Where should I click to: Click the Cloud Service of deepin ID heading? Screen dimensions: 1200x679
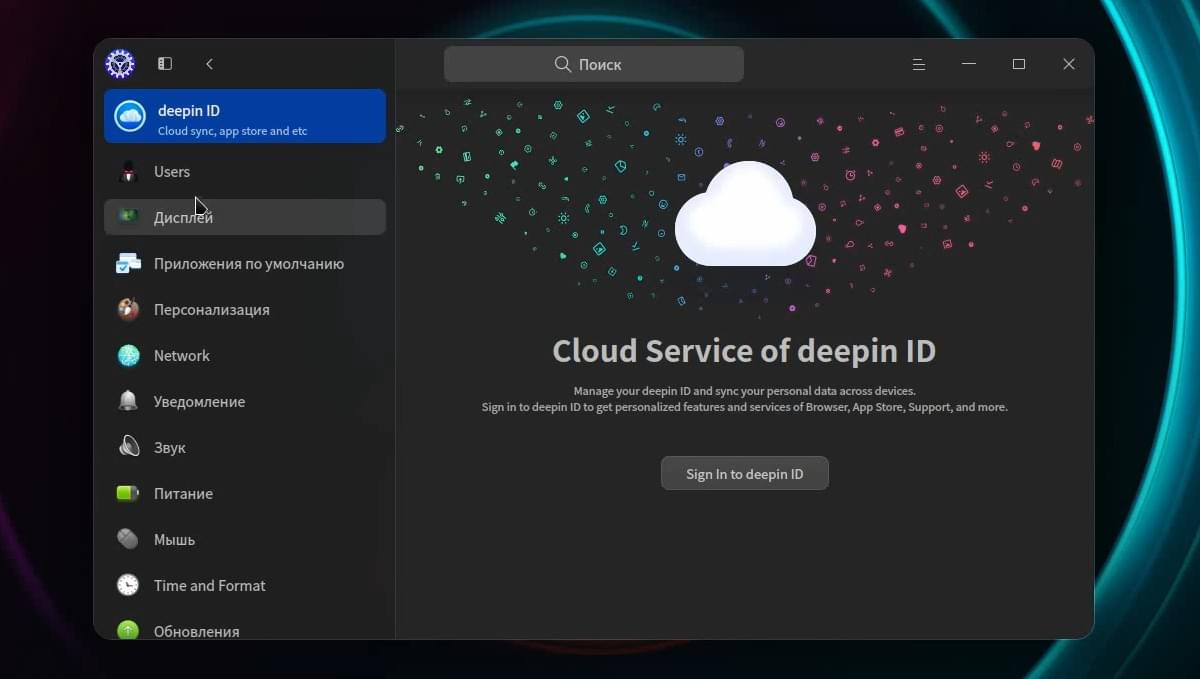point(744,351)
